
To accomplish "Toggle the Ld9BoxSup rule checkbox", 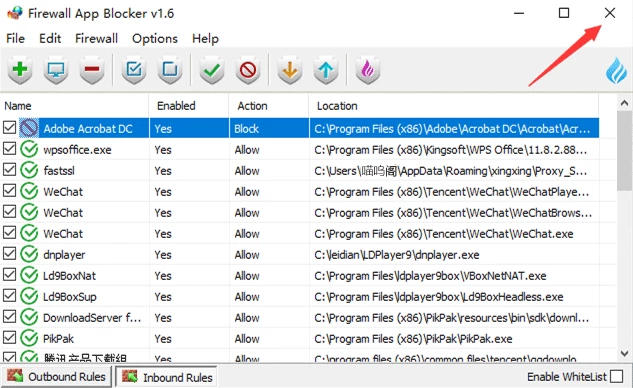I will pos(9,296).
